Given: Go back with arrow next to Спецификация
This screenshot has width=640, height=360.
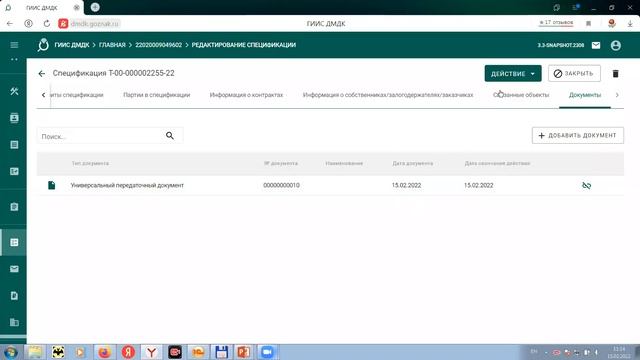Looking at the screenshot, I should [42, 73].
